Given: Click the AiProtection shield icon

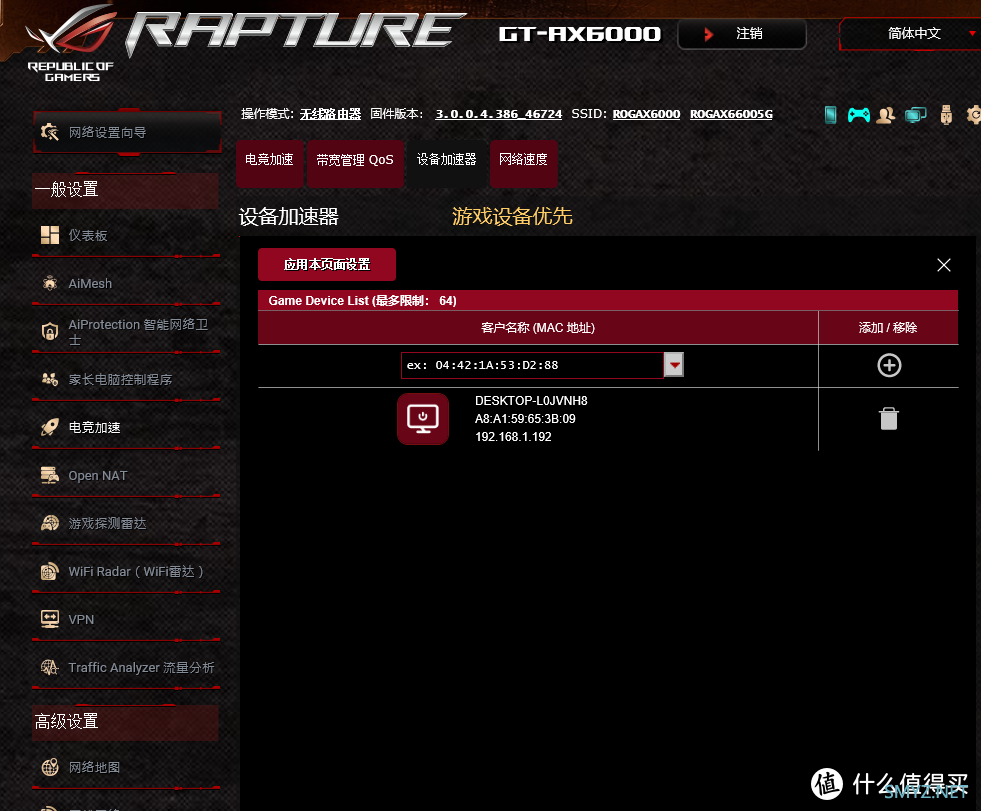Looking at the screenshot, I should 50,331.
